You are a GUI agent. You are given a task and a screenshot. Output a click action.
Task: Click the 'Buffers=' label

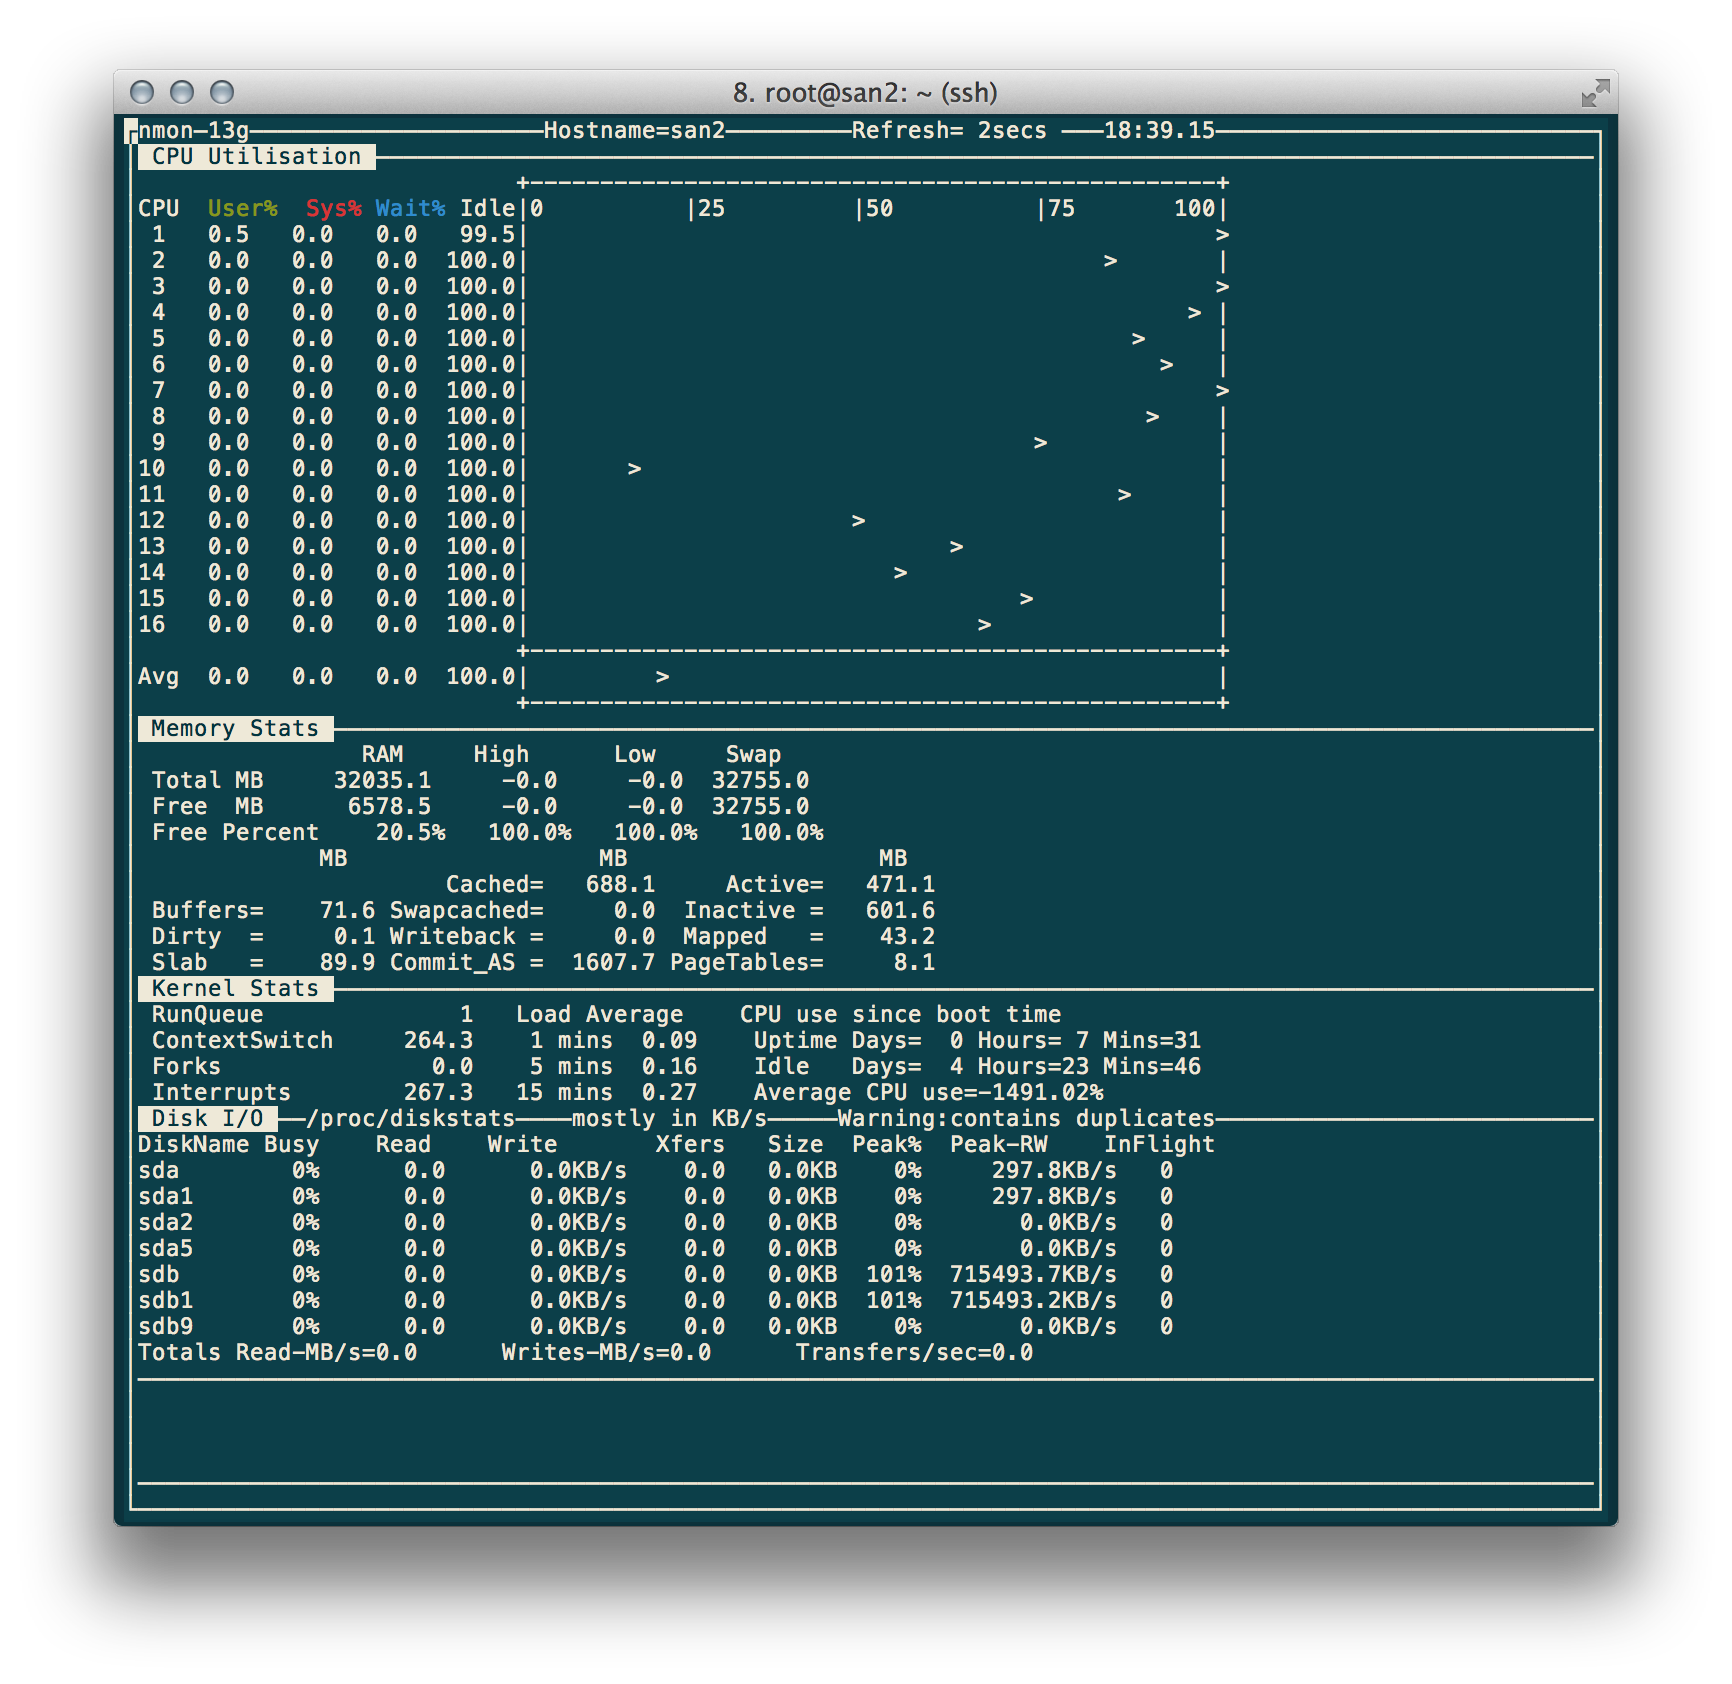click(x=207, y=910)
